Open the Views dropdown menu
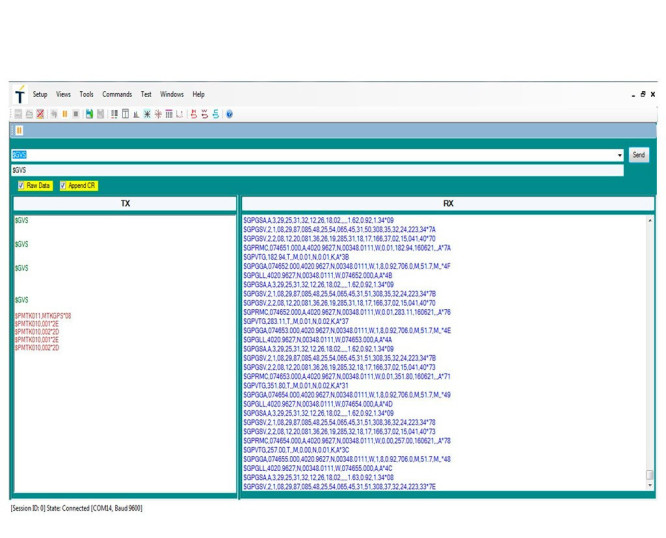666x538 pixels. point(63,94)
